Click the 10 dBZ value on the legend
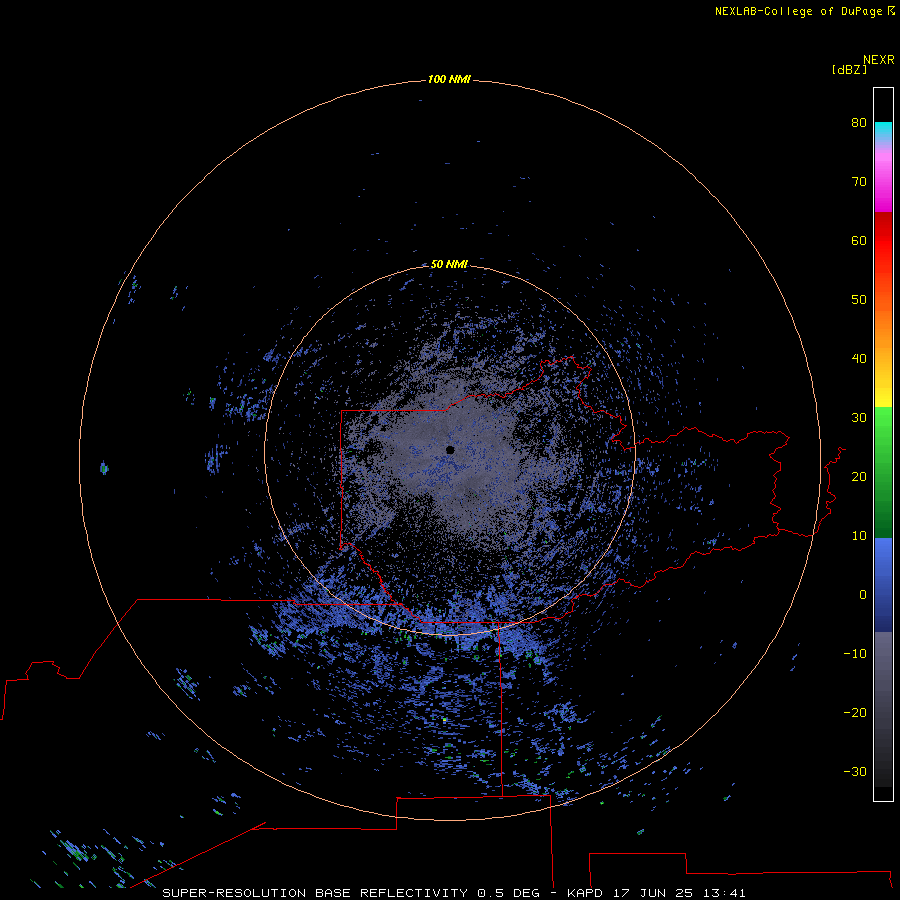900x900 pixels. click(x=859, y=536)
